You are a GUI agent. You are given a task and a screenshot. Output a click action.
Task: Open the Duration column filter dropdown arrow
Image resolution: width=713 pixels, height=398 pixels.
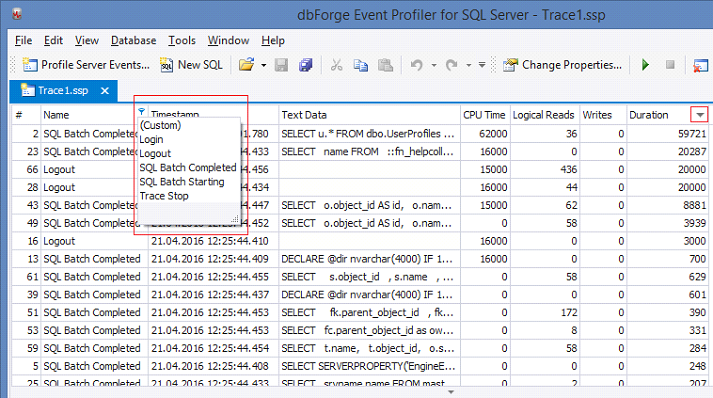tap(700, 115)
